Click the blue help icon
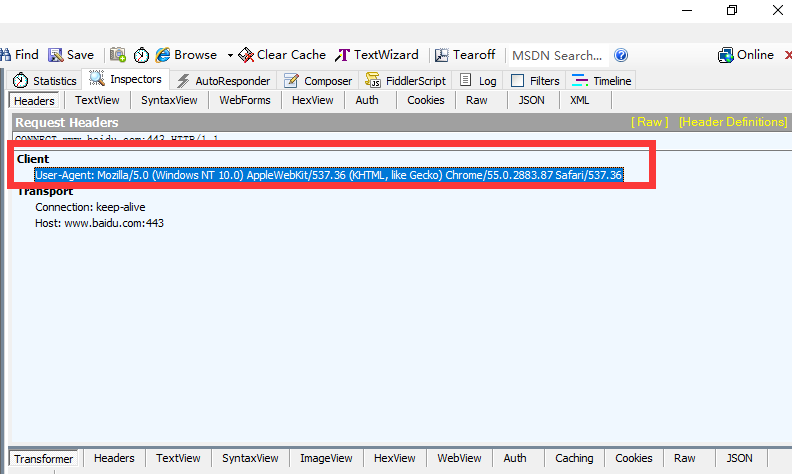 [621, 55]
